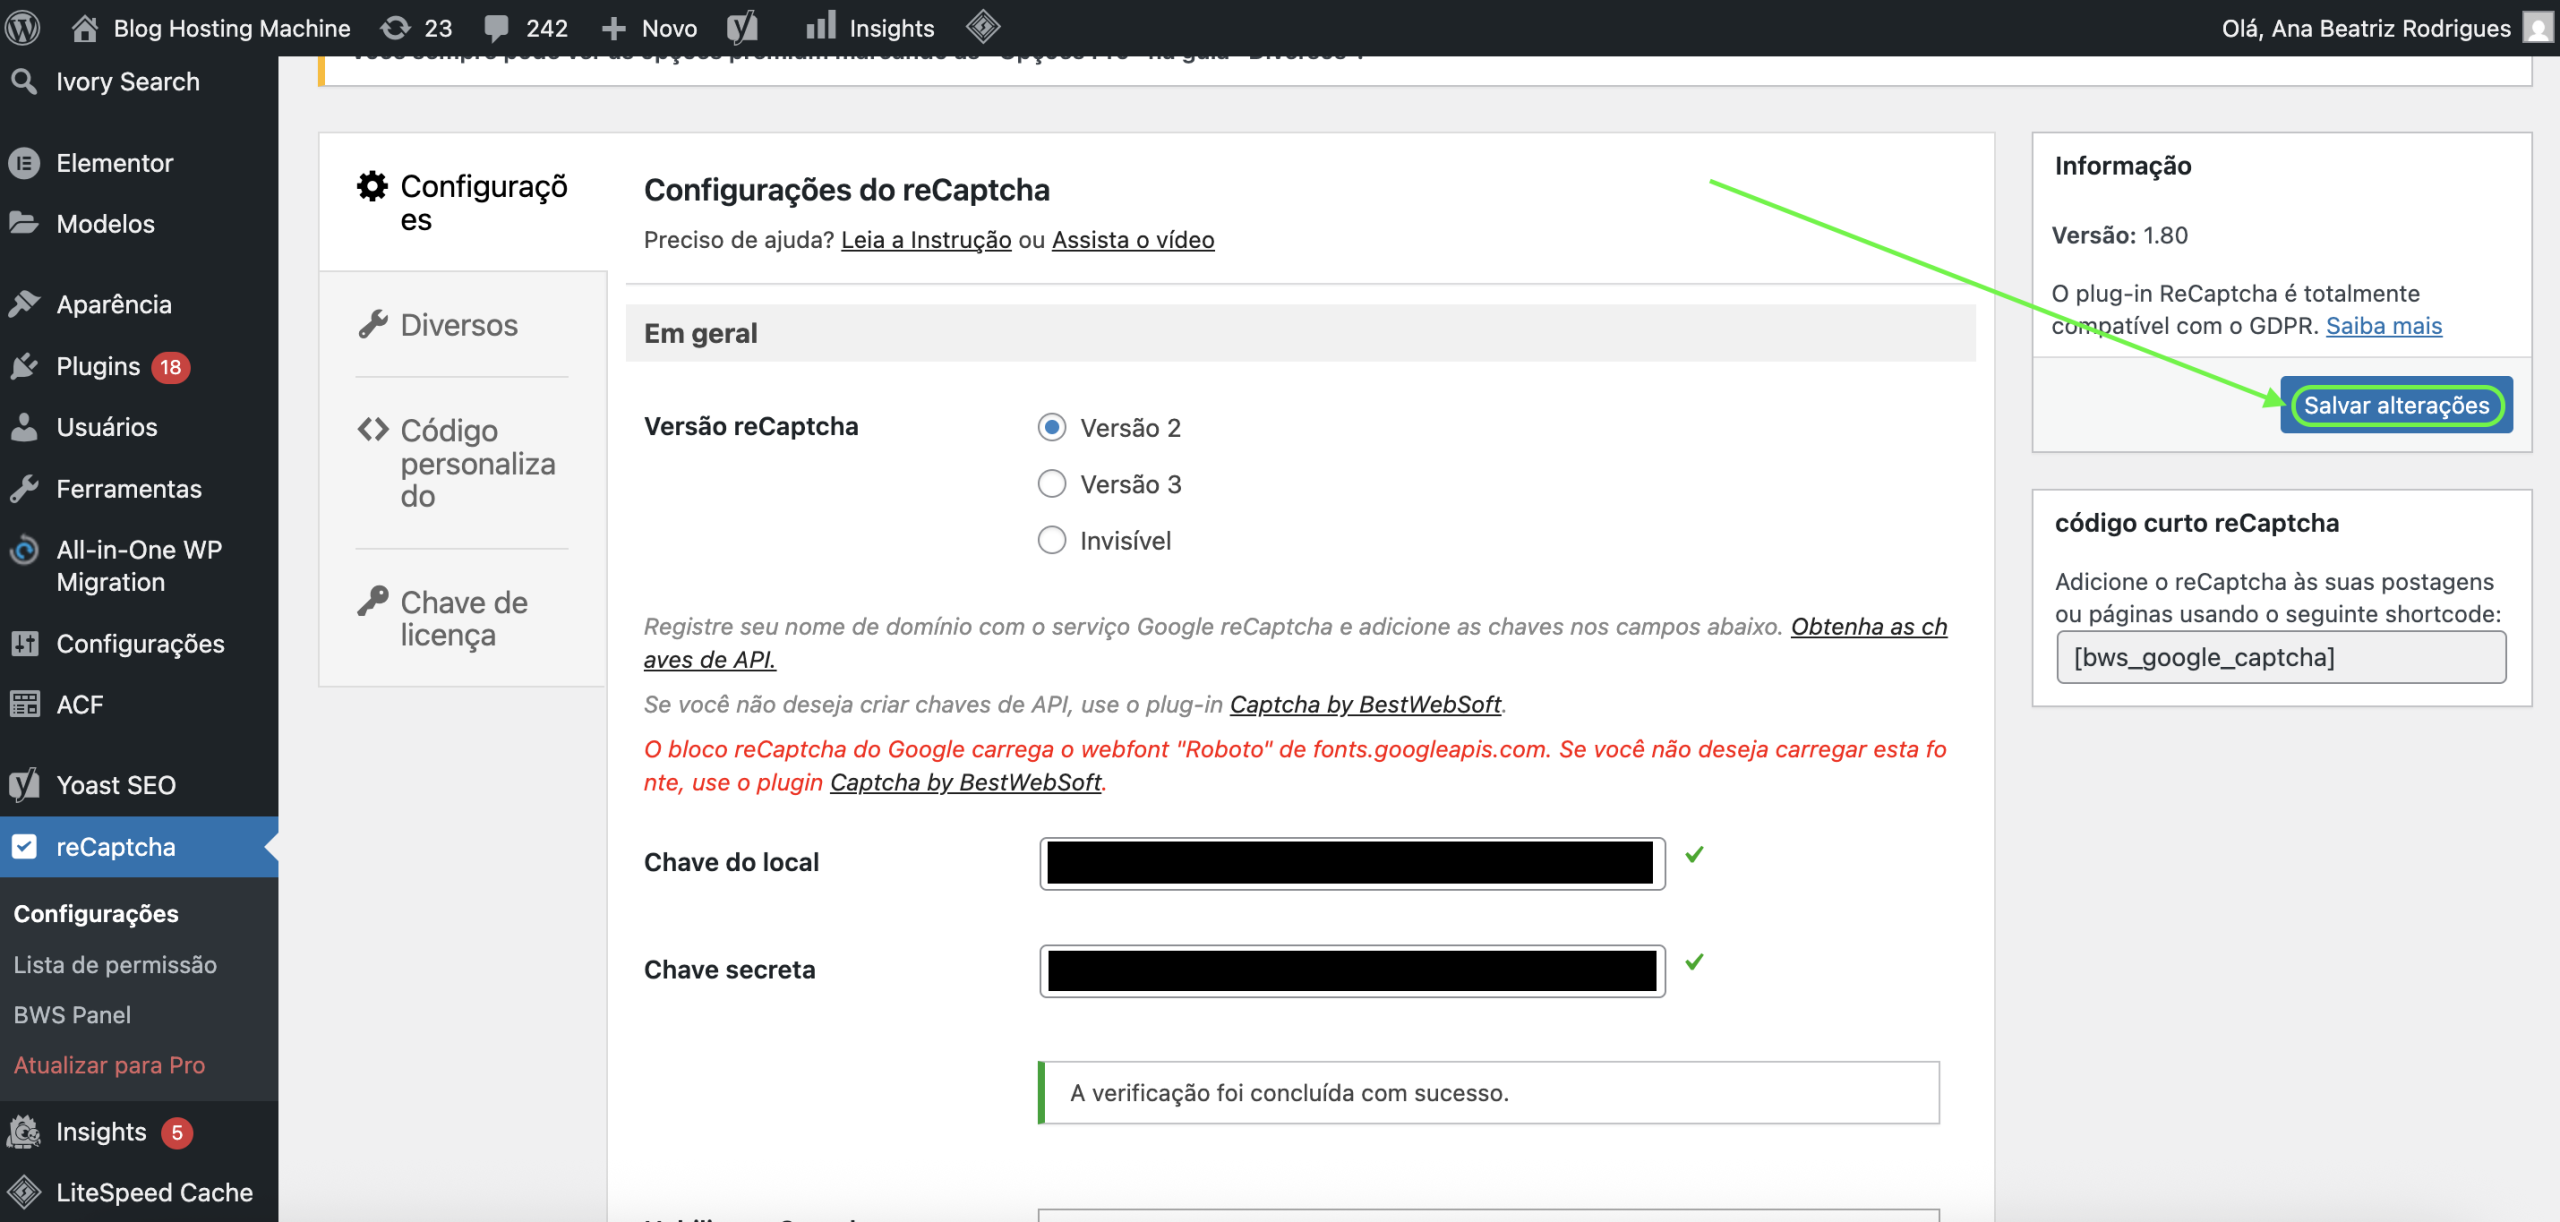Choose the Invisível radio option

[x=1052, y=540]
